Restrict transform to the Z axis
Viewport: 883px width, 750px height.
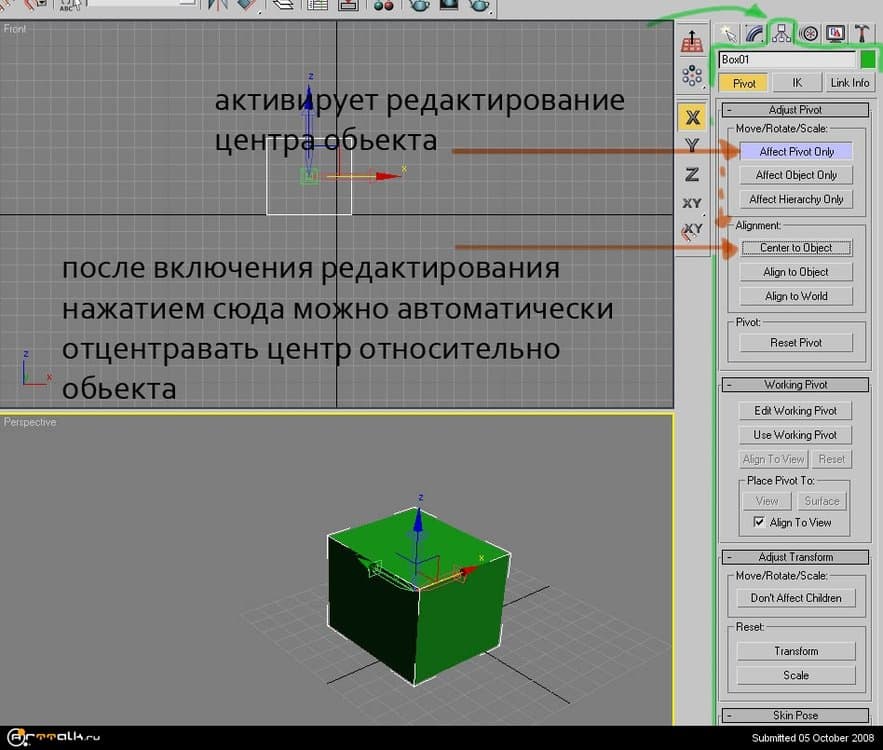coord(691,174)
